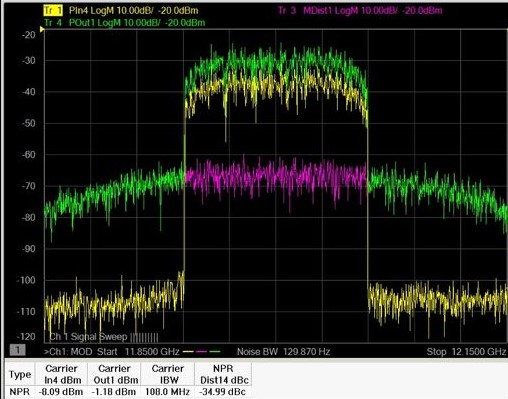Click the -1.18 dBm value cell

114,392
